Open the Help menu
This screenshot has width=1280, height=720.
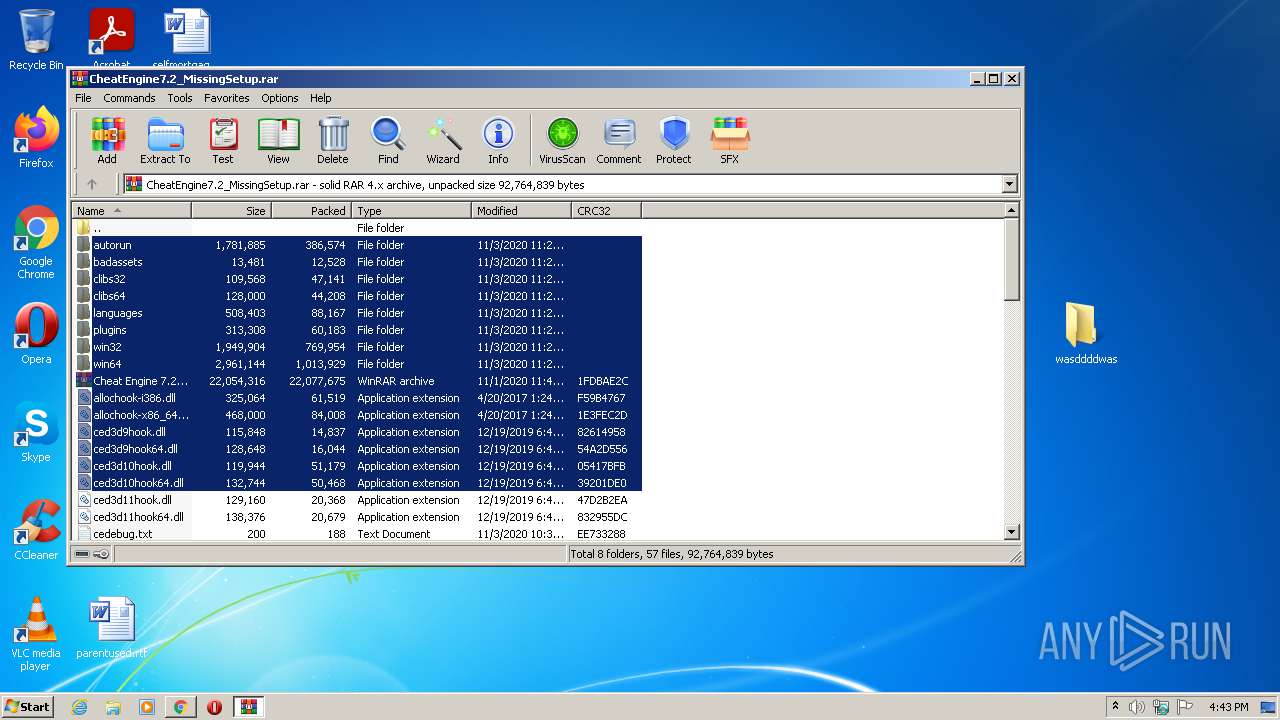pos(320,98)
